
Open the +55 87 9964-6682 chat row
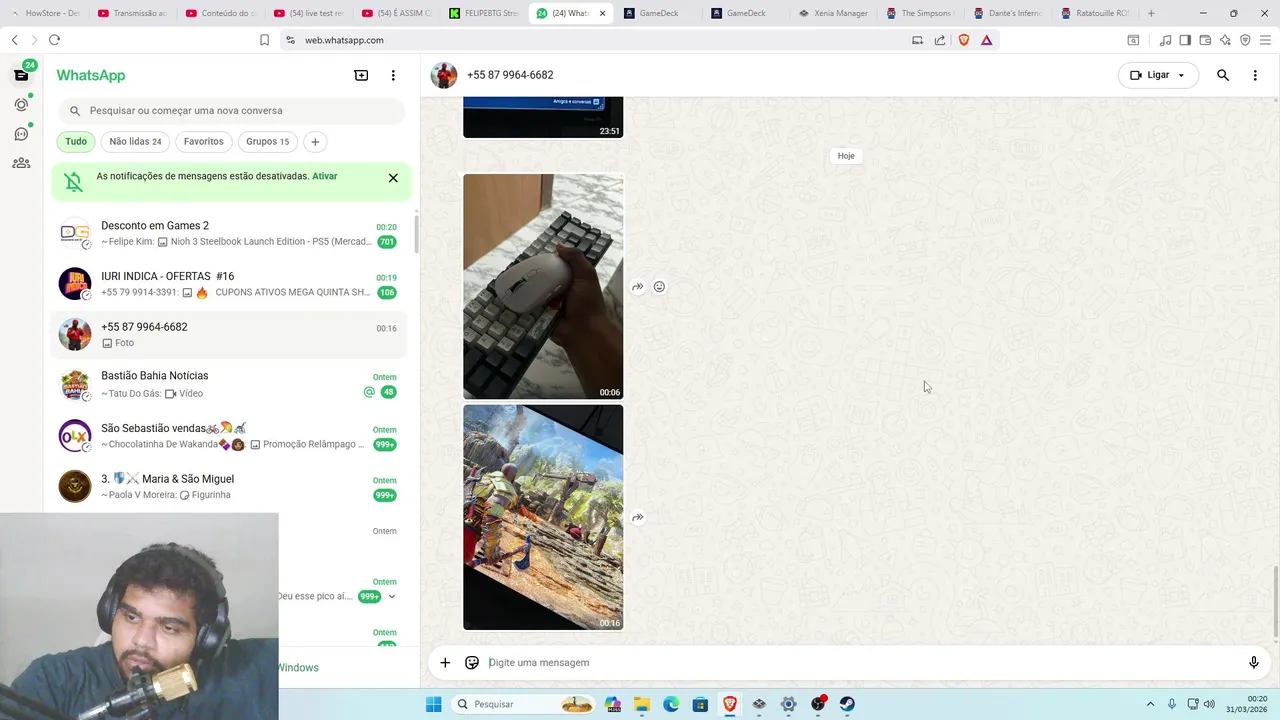click(229, 334)
